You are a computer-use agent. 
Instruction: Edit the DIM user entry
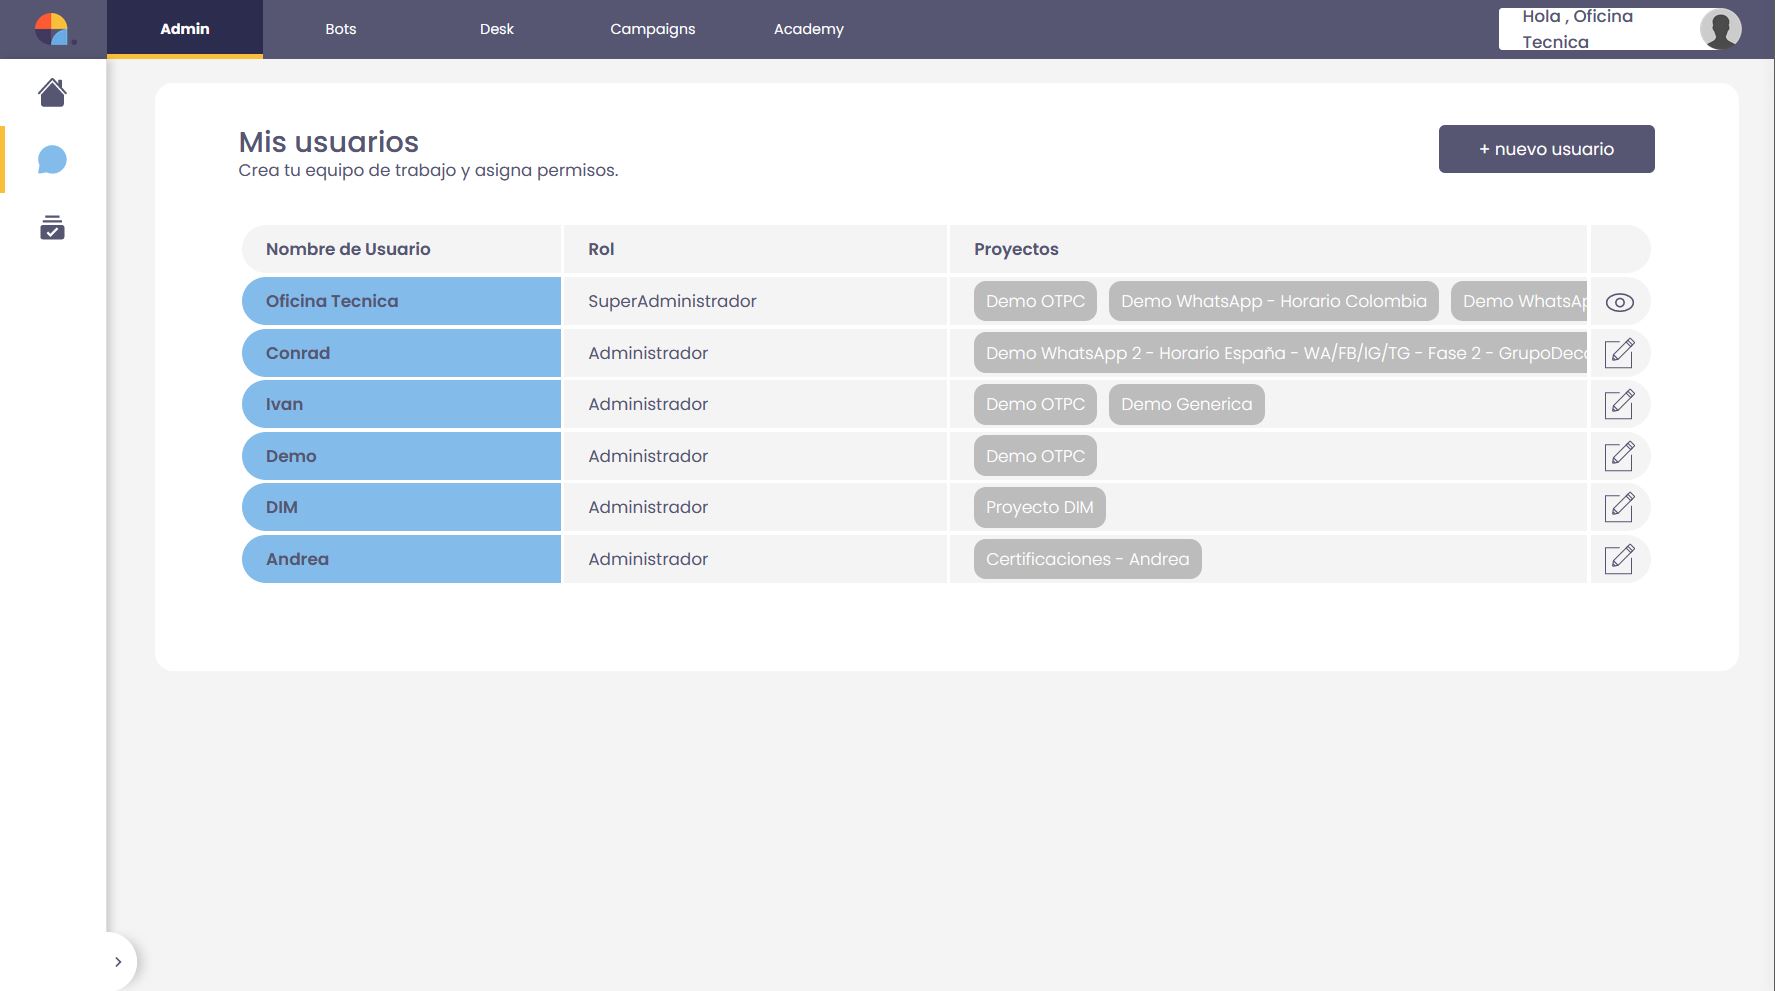click(x=1619, y=507)
